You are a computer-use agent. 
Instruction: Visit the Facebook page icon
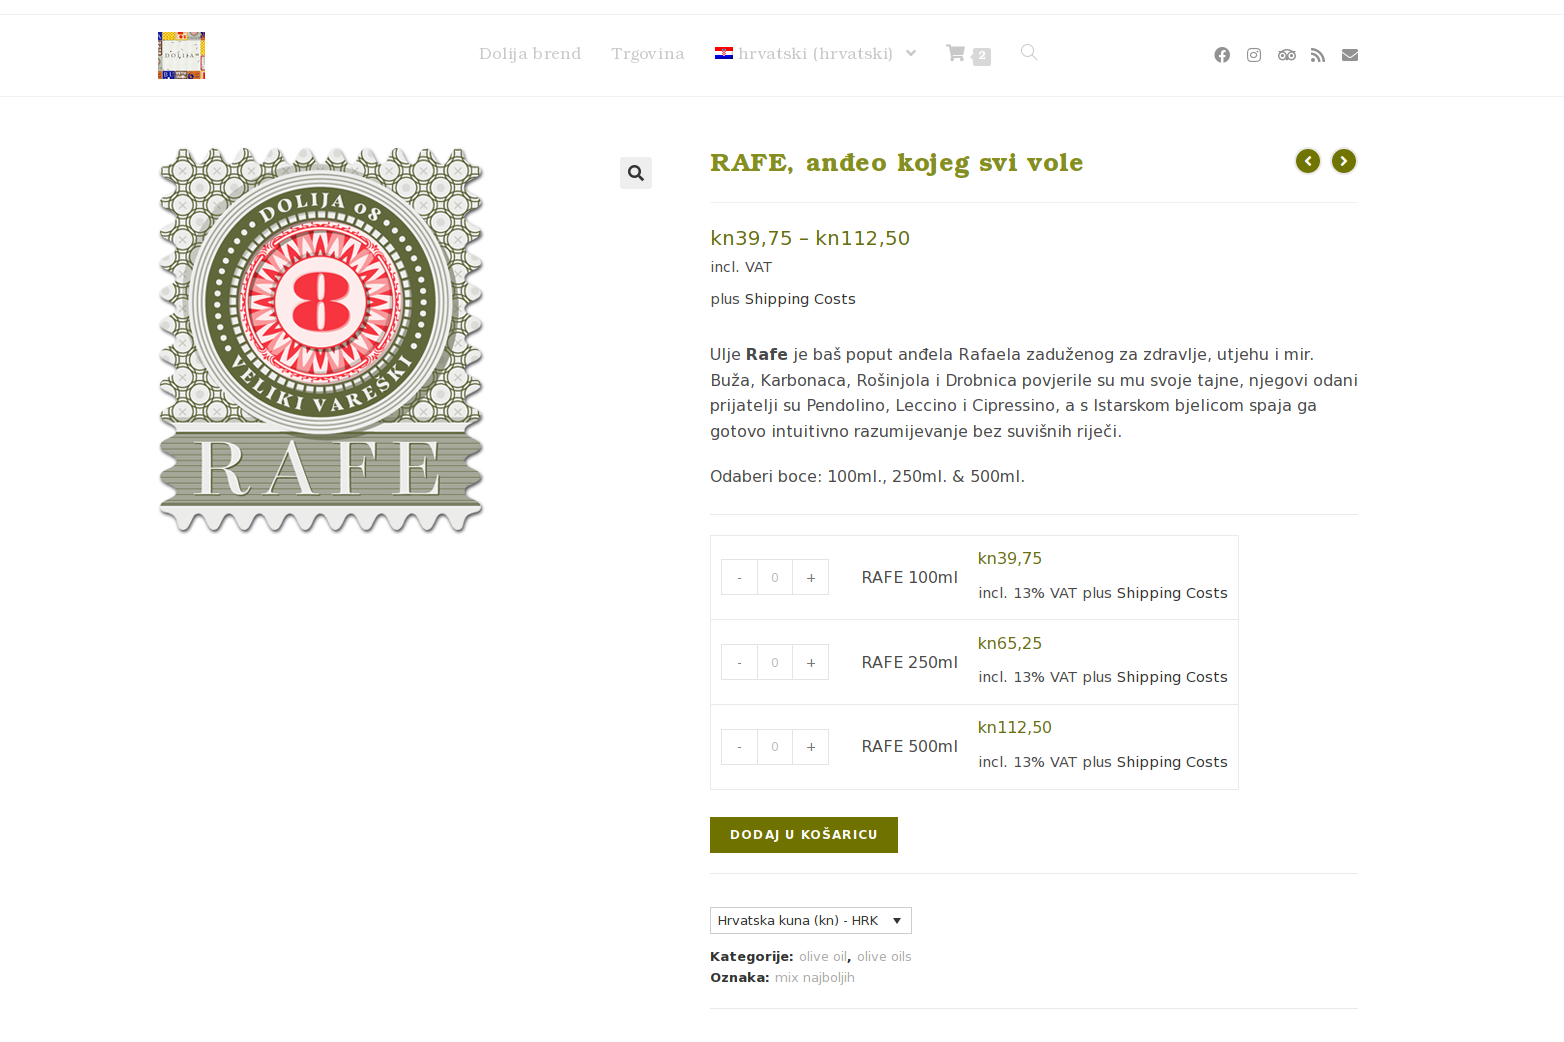tap(1222, 55)
